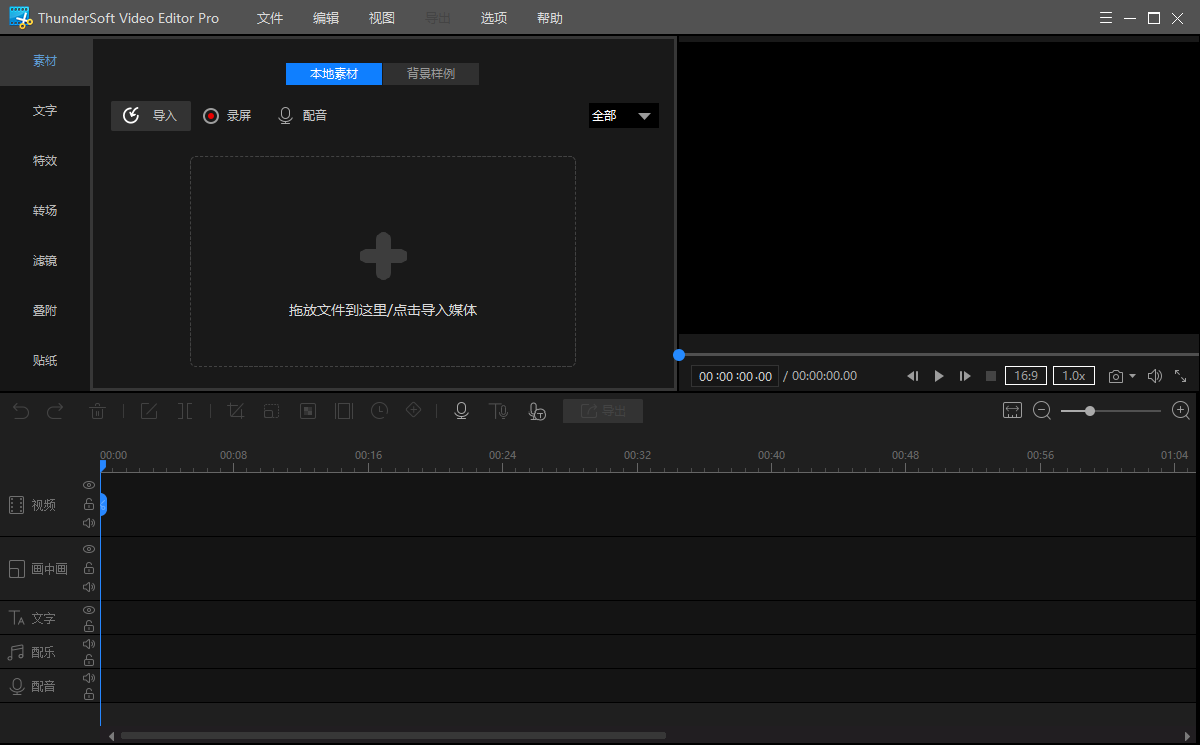Toggle visibility eye of 视频 track

89,485
